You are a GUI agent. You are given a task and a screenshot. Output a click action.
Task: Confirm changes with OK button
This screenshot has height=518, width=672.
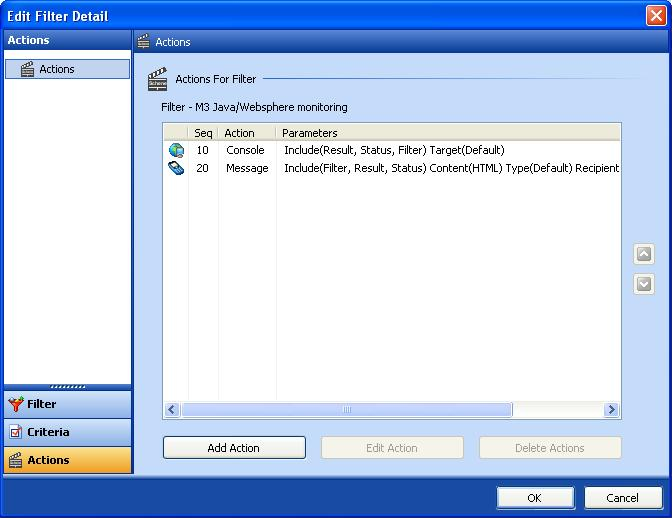coord(535,498)
